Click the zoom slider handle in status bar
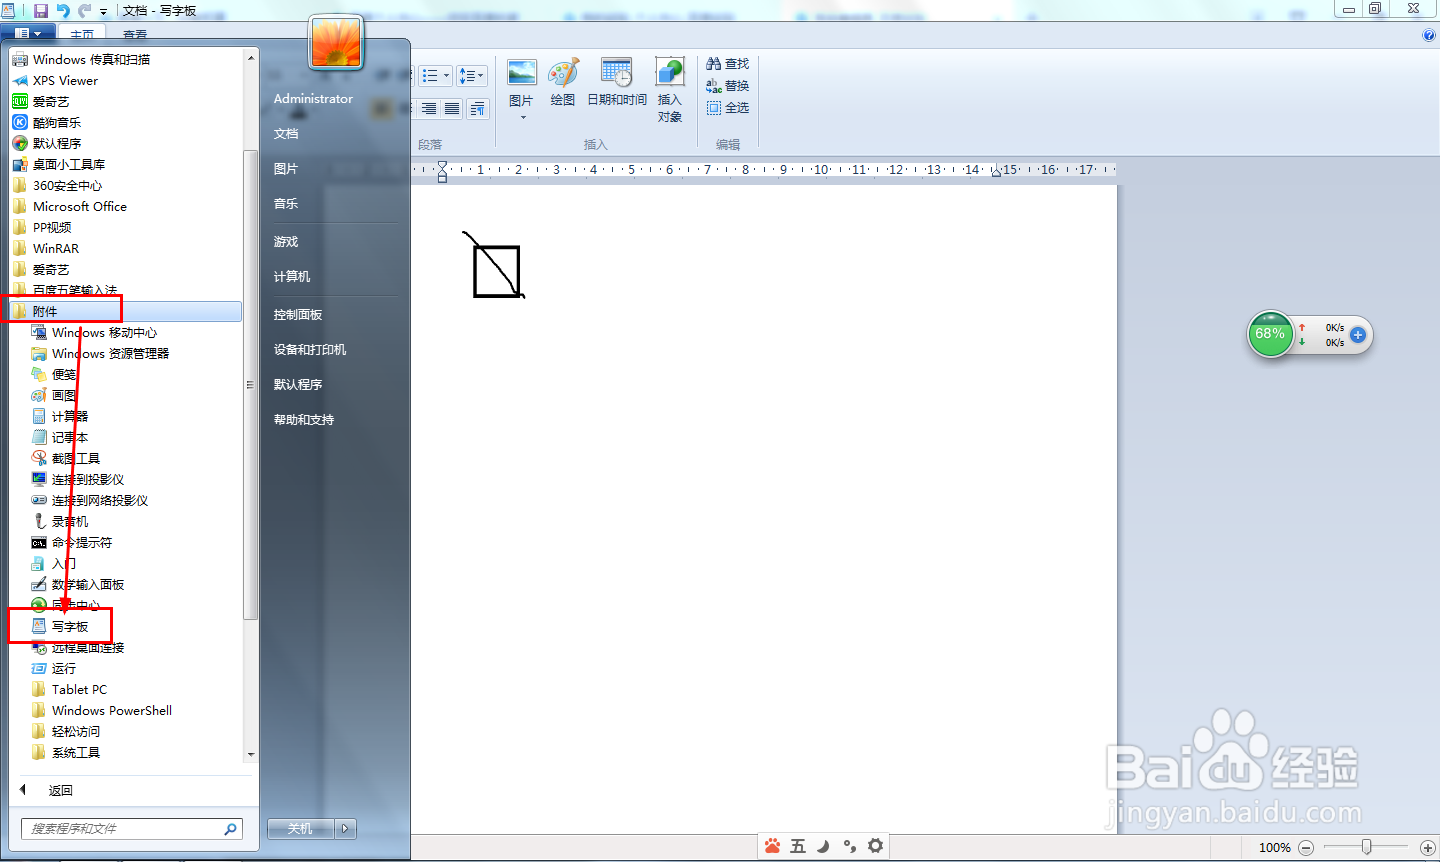The width and height of the screenshot is (1440, 862). point(1366,847)
